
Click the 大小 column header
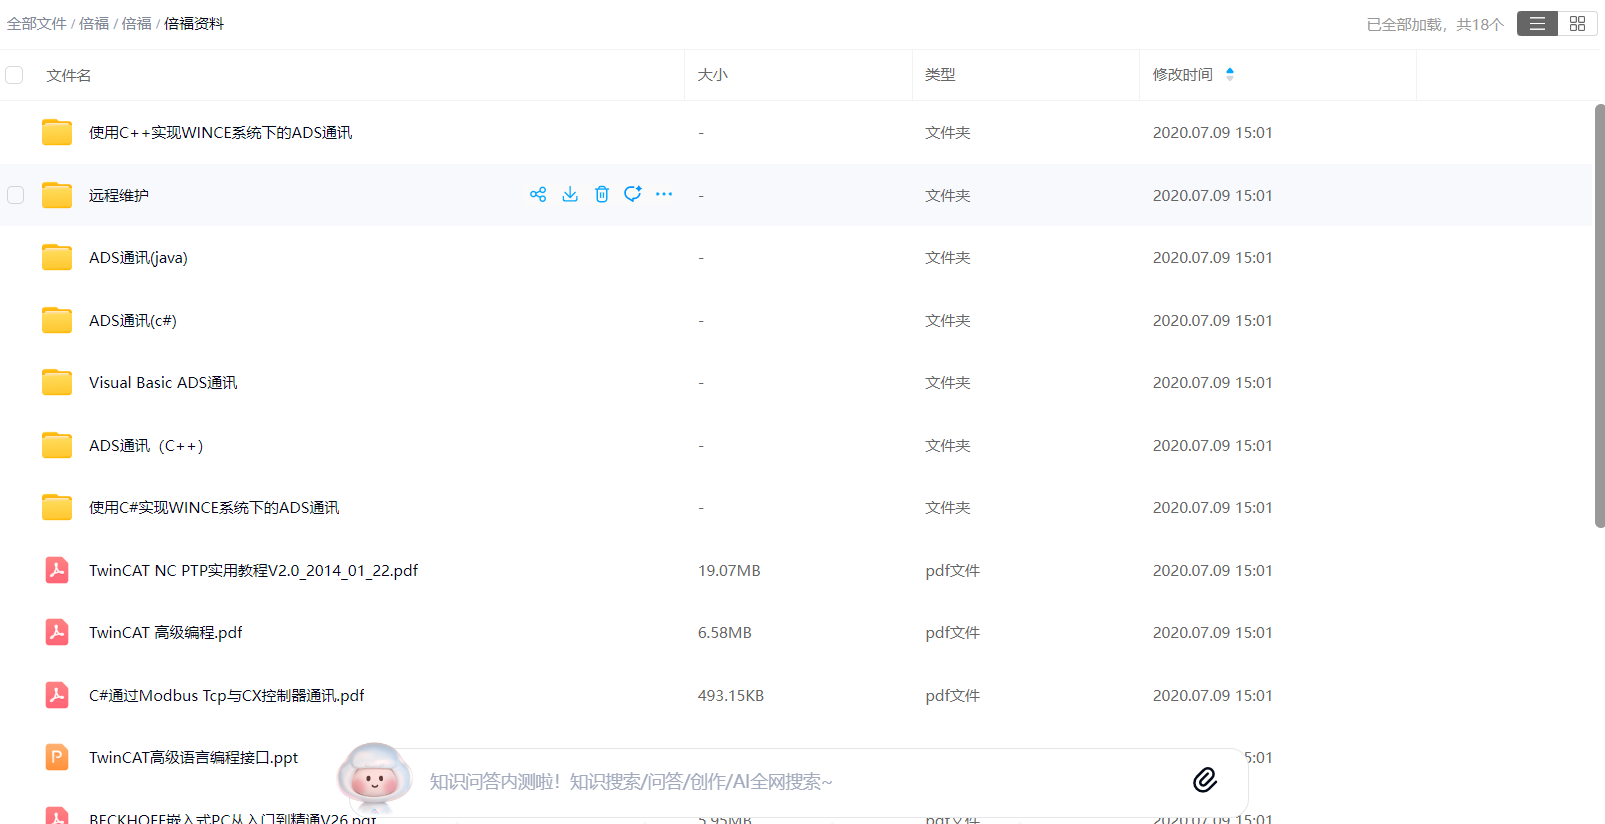(x=712, y=75)
